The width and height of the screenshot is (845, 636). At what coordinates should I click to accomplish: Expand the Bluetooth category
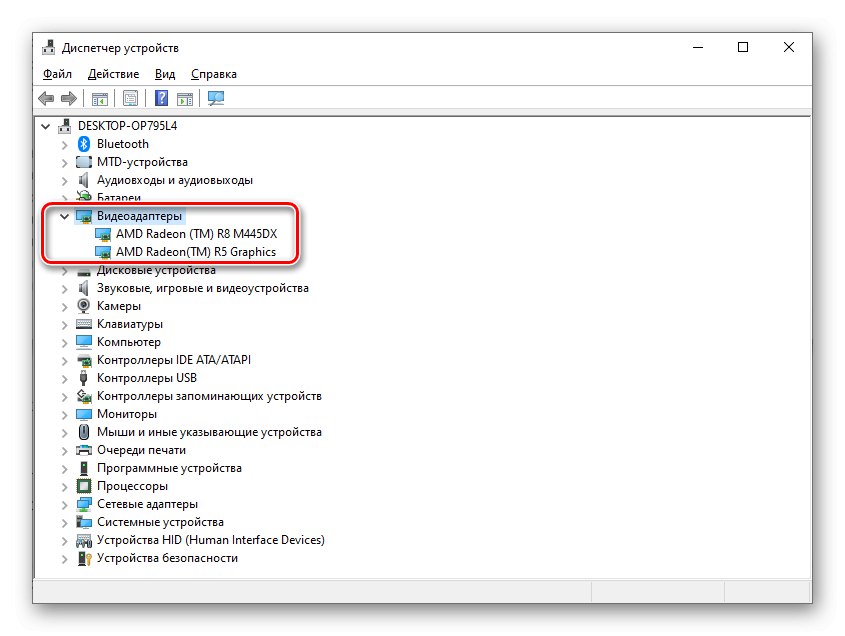pyautogui.click(x=65, y=145)
